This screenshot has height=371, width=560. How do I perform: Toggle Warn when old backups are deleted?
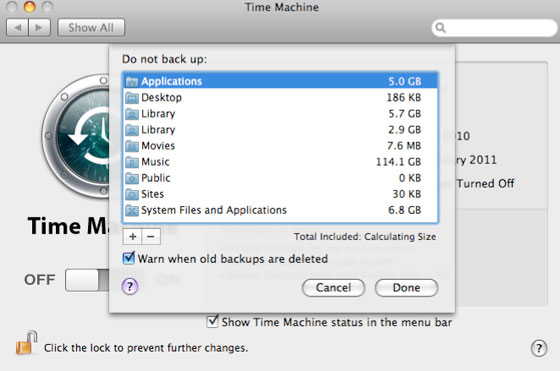point(129,258)
